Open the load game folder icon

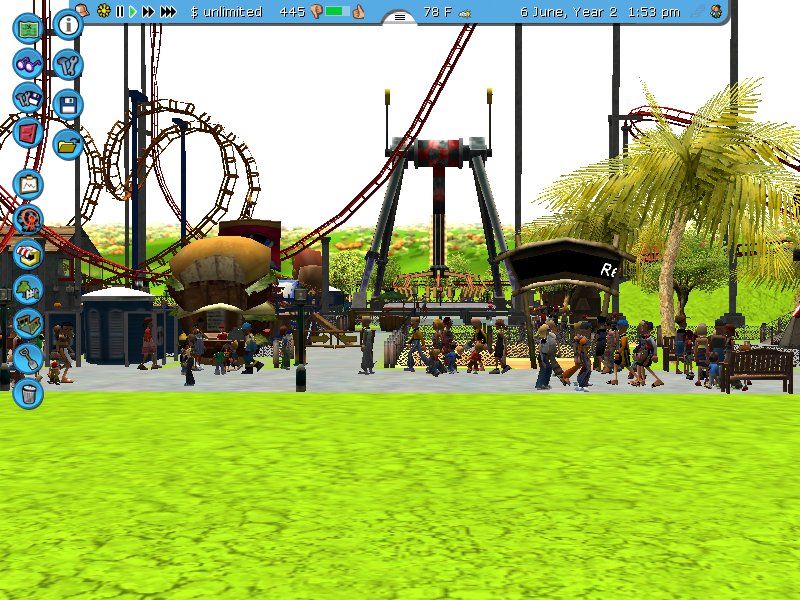pyautogui.click(x=67, y=144)
